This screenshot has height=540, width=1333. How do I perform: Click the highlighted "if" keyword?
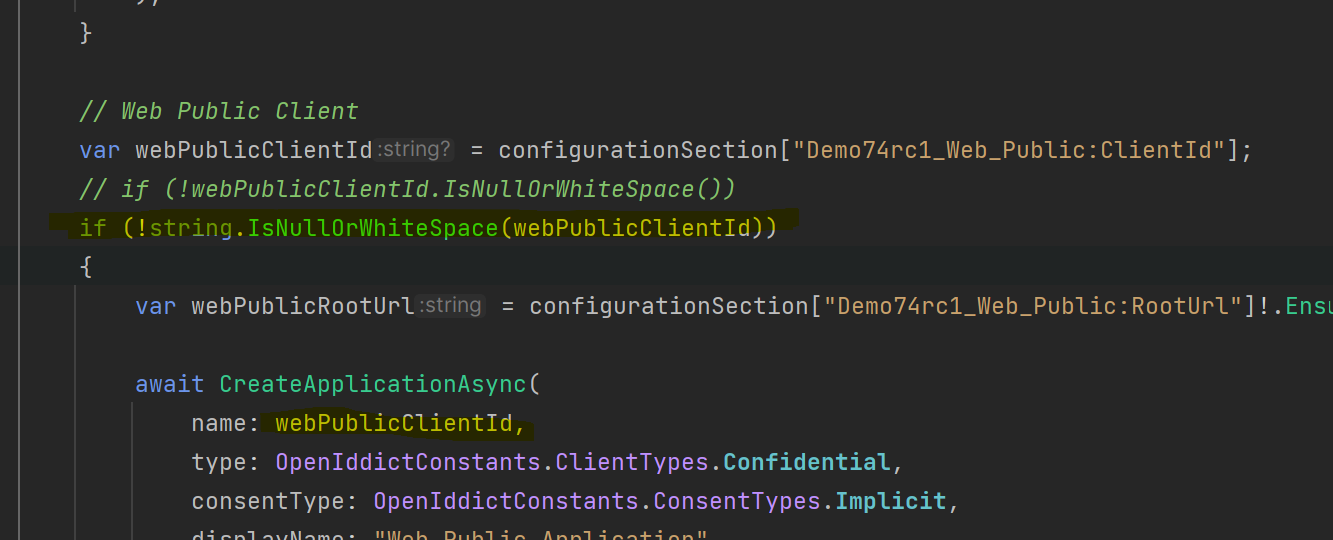93,228
